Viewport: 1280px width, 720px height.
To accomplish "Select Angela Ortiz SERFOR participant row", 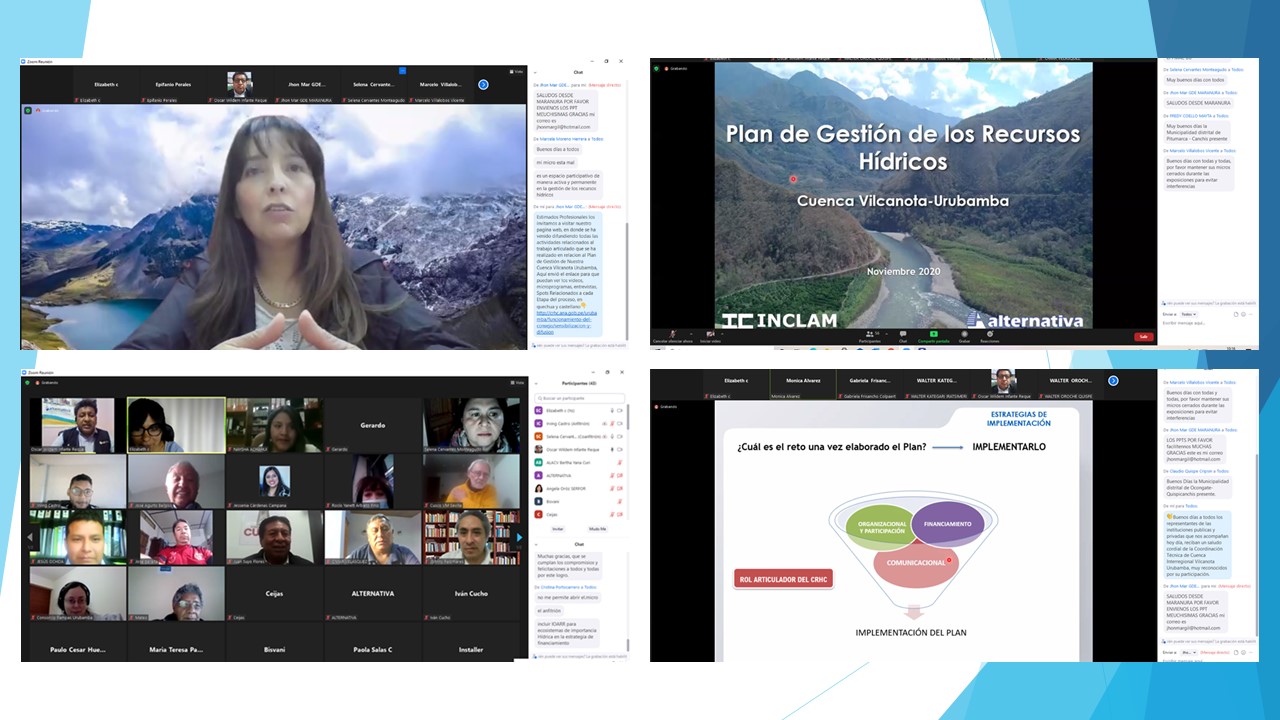I will pos(579,488).
